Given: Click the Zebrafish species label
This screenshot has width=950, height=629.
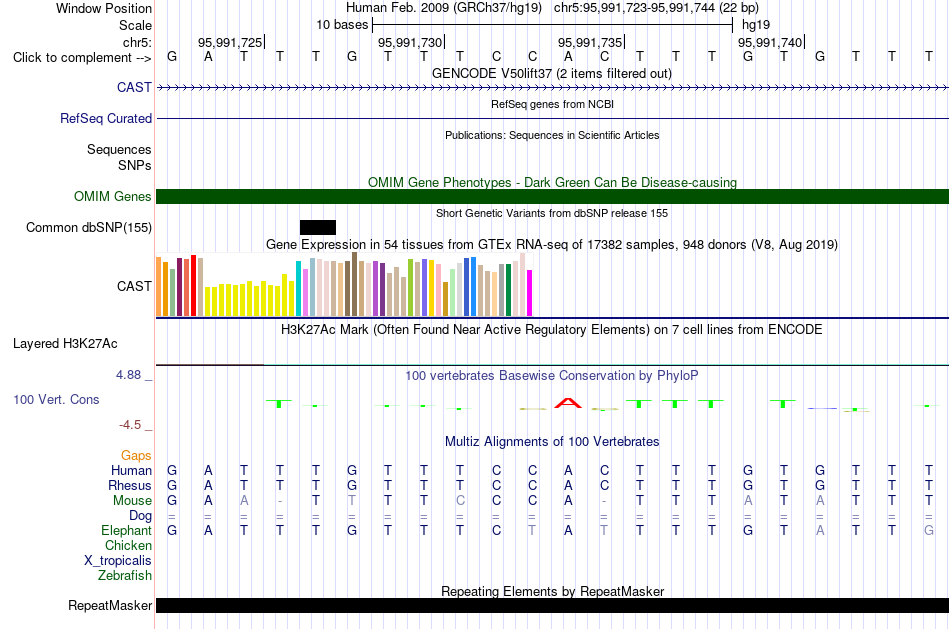Looking at the screenshot, I should coord(125,575).
